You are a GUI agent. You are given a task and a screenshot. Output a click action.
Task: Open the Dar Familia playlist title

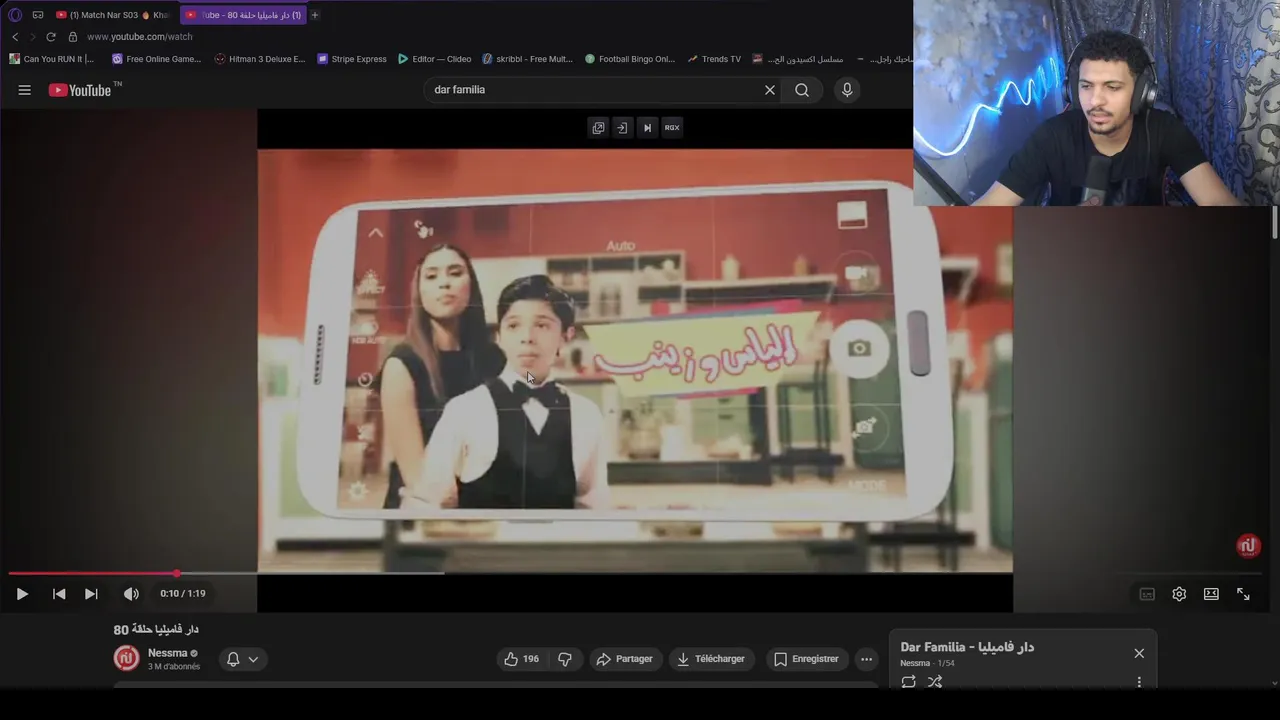[x=967, y=647]
